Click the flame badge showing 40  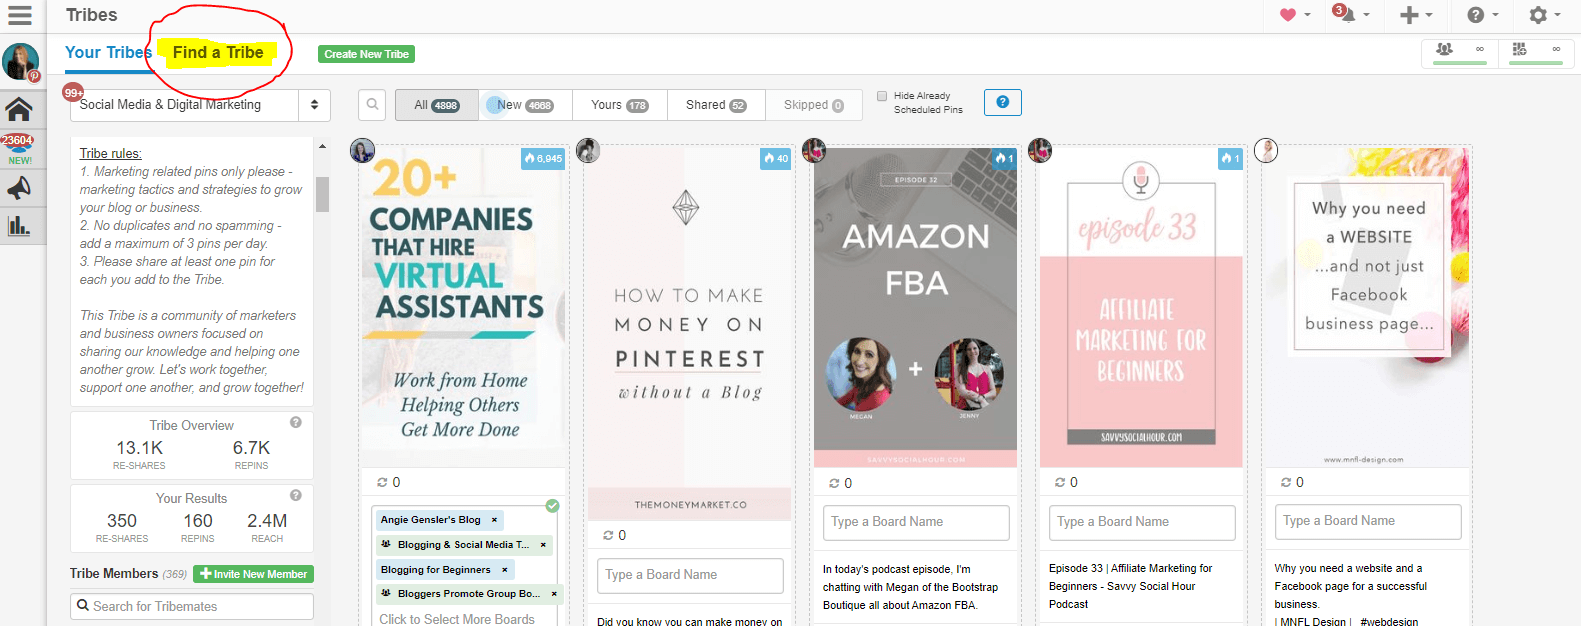point(775,158)
